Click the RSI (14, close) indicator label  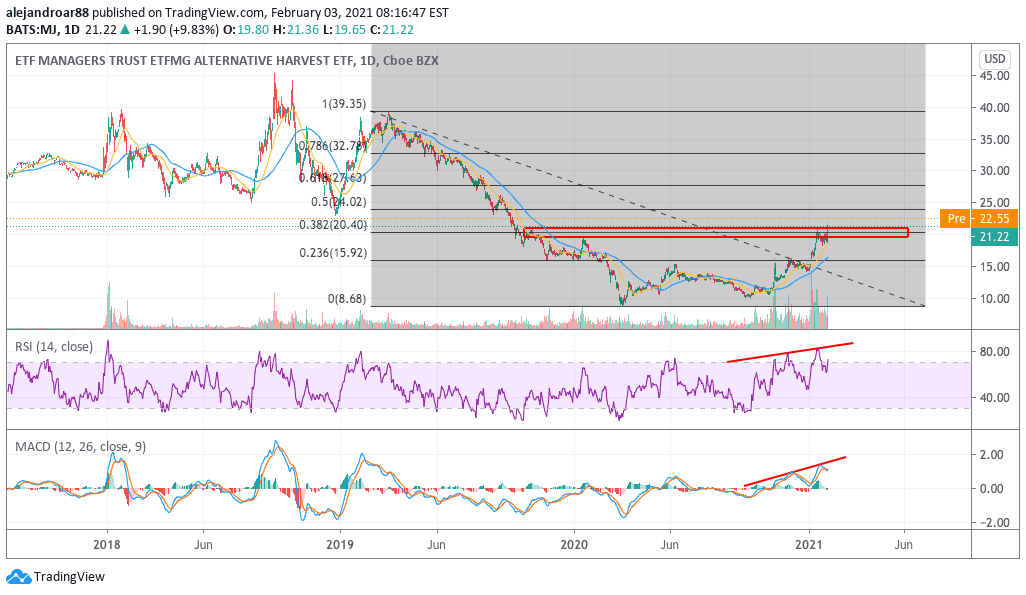(x=54, y=346)
